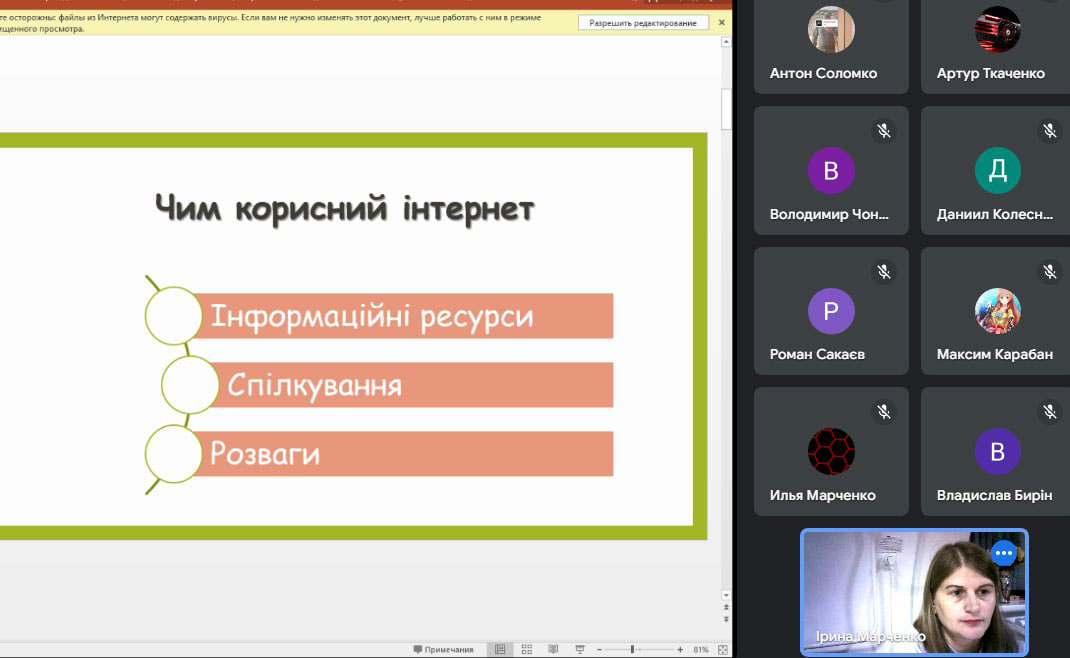Screen dimensions: 1070x658
Task: Open zoom dialog via 81% value
Action: tap(700, 650)
